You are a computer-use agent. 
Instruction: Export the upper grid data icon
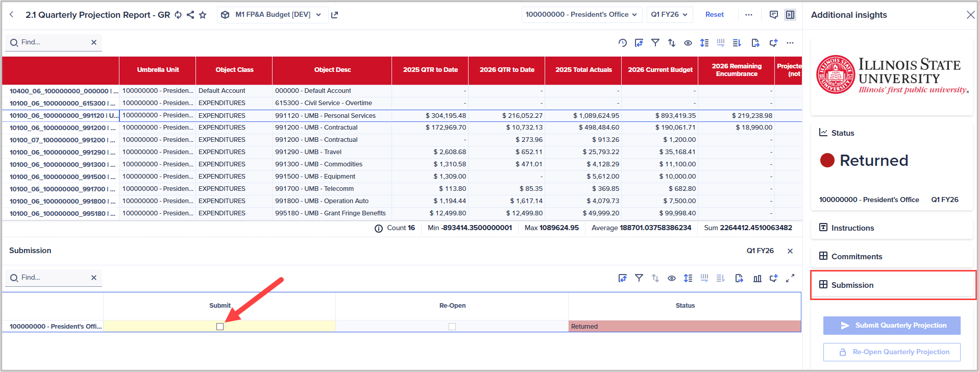pyautogui.click(x=755, y=42)
